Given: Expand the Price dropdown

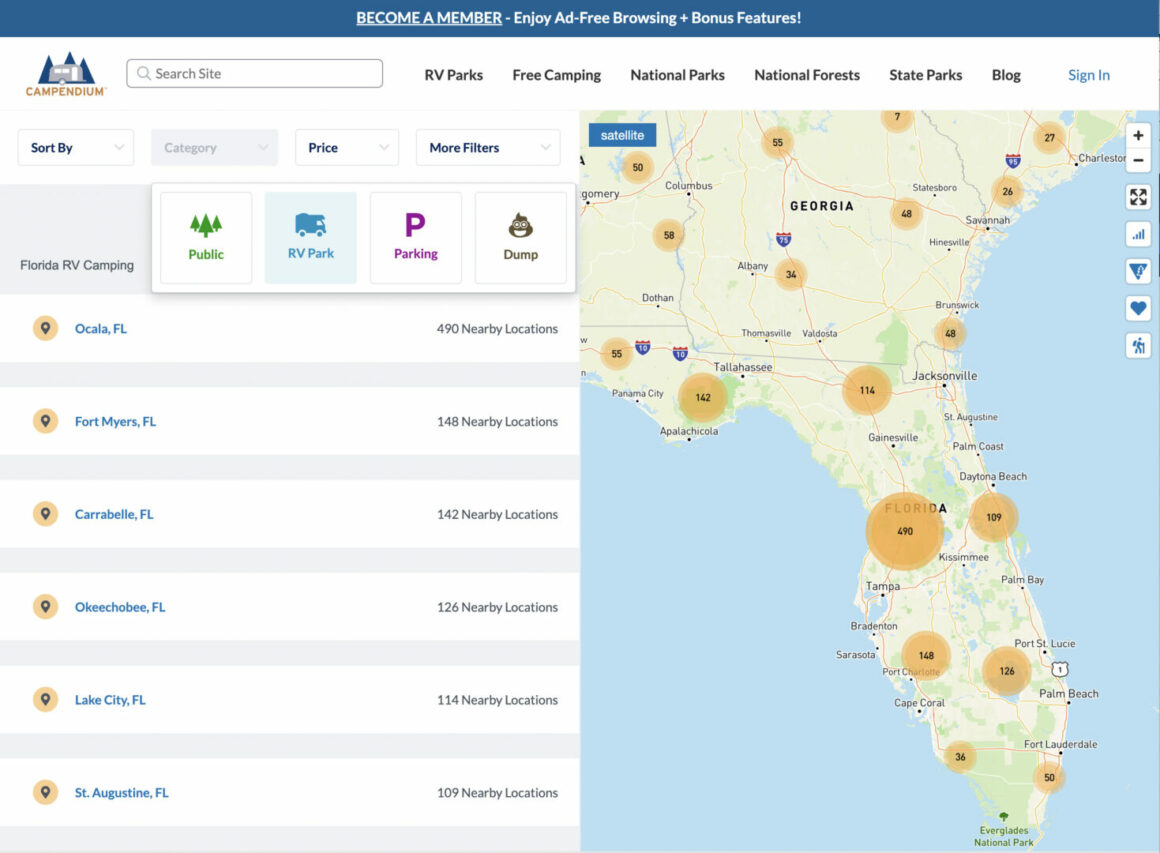Looking at the screenshot, I should coord(347,147).
